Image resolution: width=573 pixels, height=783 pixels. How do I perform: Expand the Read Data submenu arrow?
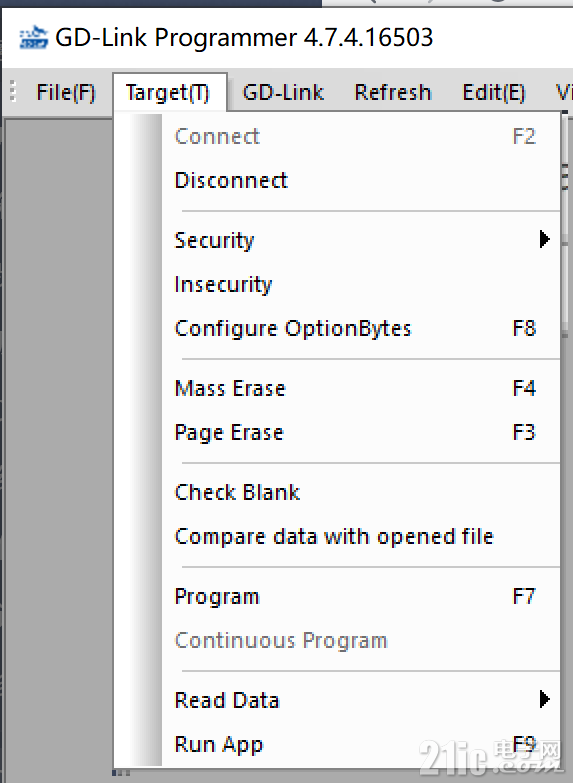point(545,699)
